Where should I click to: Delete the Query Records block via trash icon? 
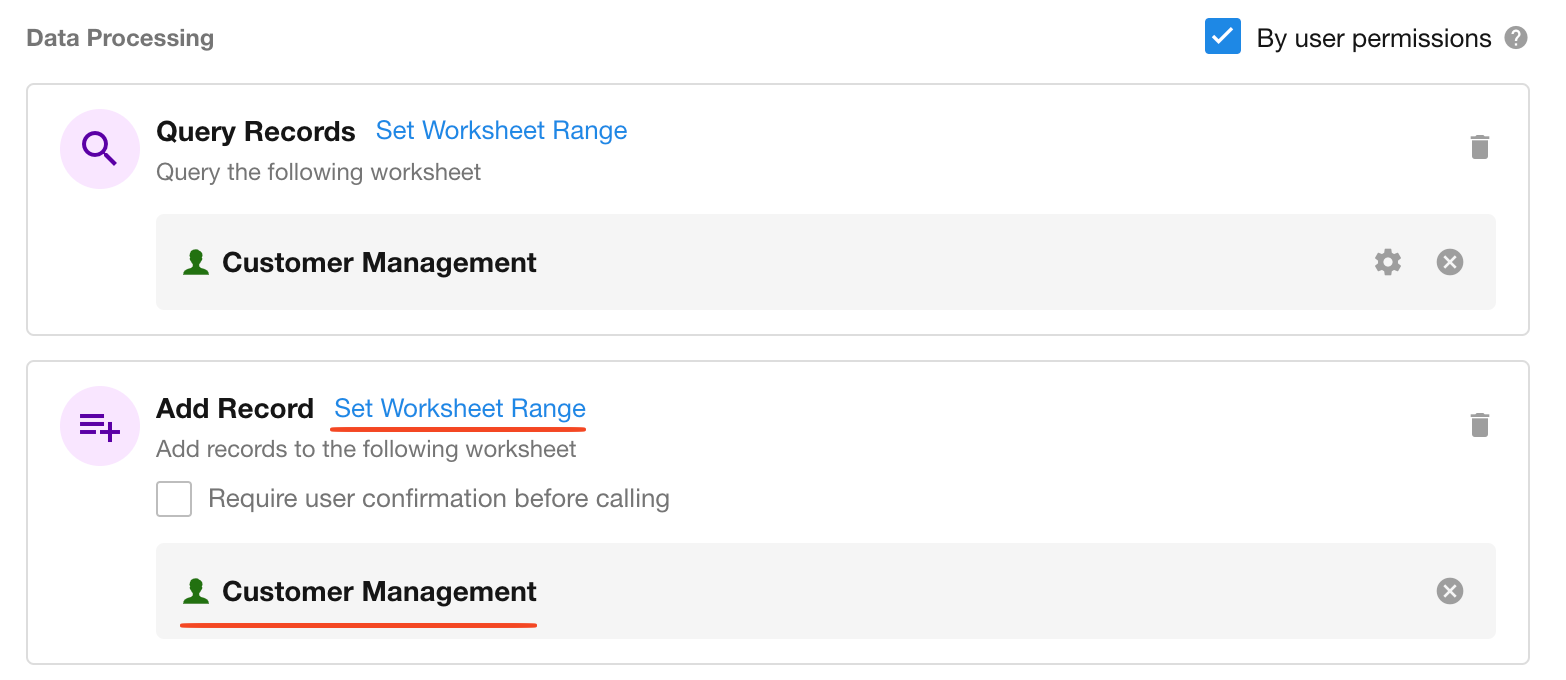click(1480, 147)
